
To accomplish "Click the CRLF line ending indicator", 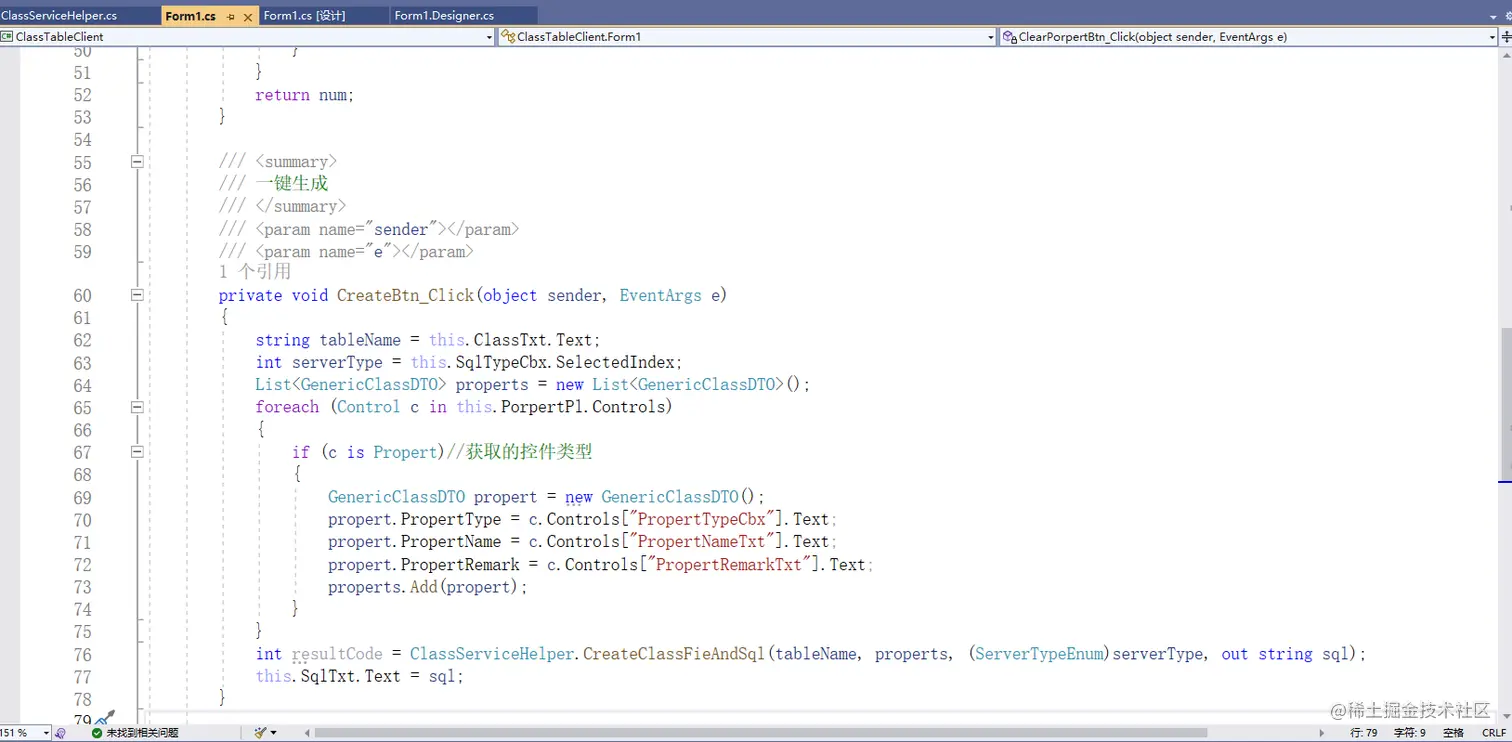I will click(1494, 733).
